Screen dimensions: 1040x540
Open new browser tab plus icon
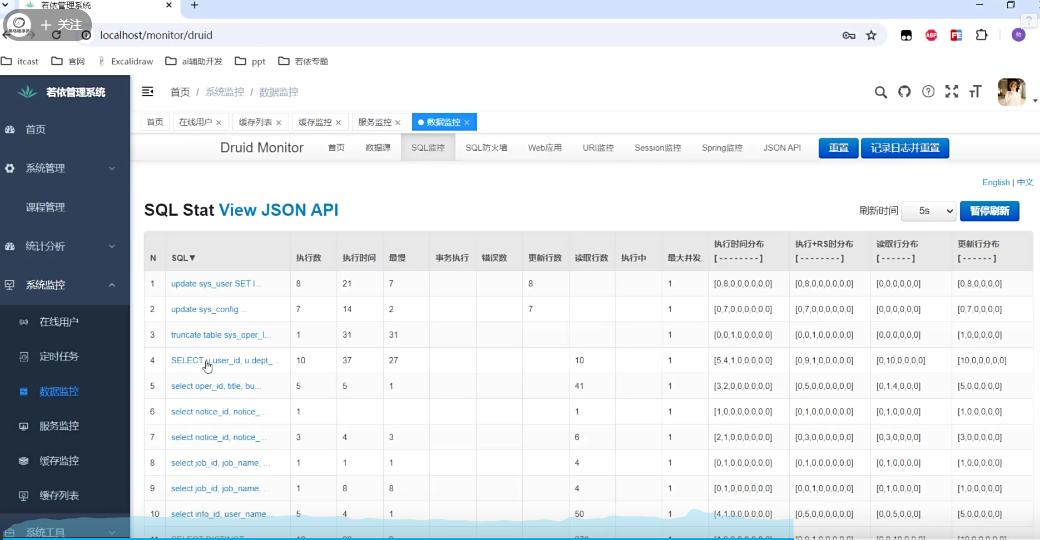[x=194, y=5]
